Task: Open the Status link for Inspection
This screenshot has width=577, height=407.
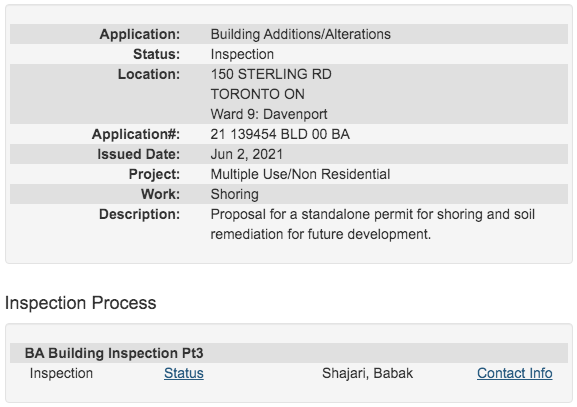Action: [184, 373]
